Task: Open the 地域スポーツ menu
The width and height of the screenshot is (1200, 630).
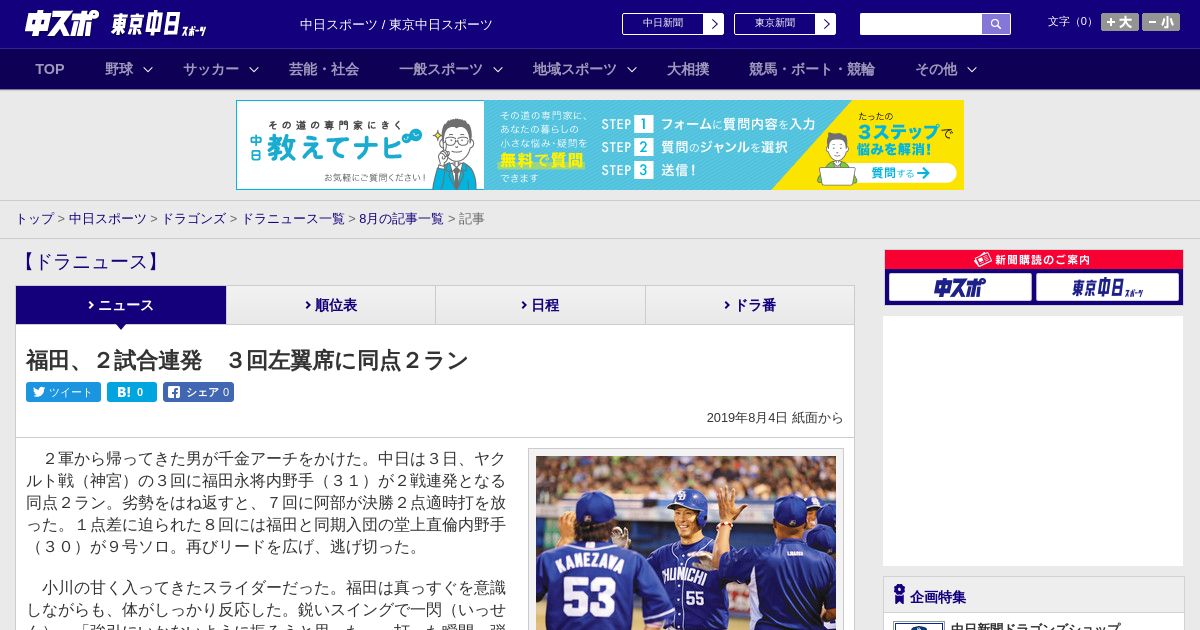Action: (x=575, y=69)
